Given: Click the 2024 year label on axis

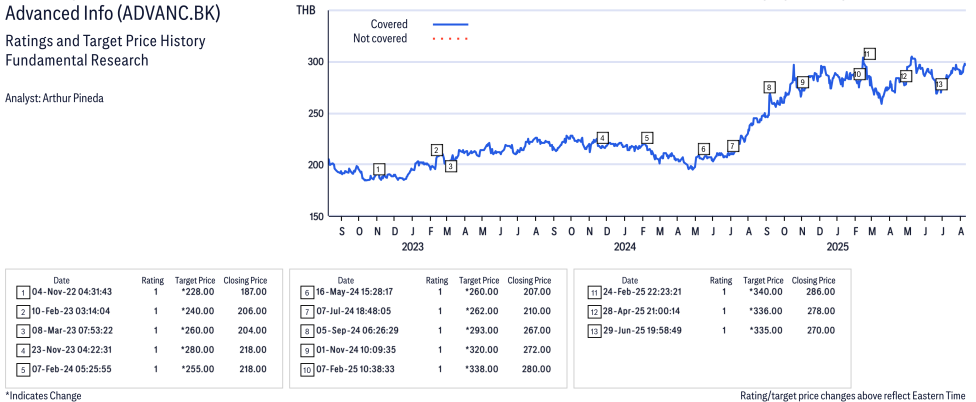Looking at the screenshot, I should pyautogui.click(x=625, y=247).
